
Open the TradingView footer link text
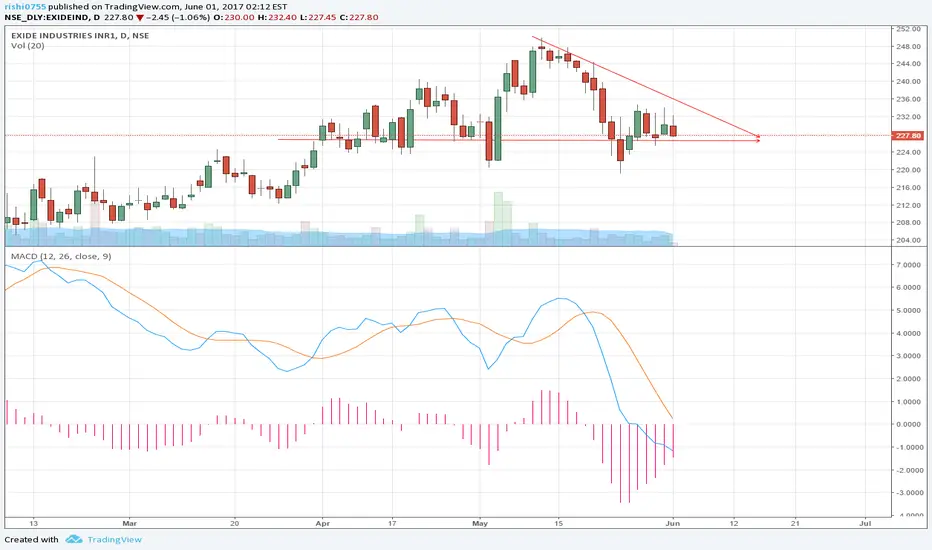[114, 539]
